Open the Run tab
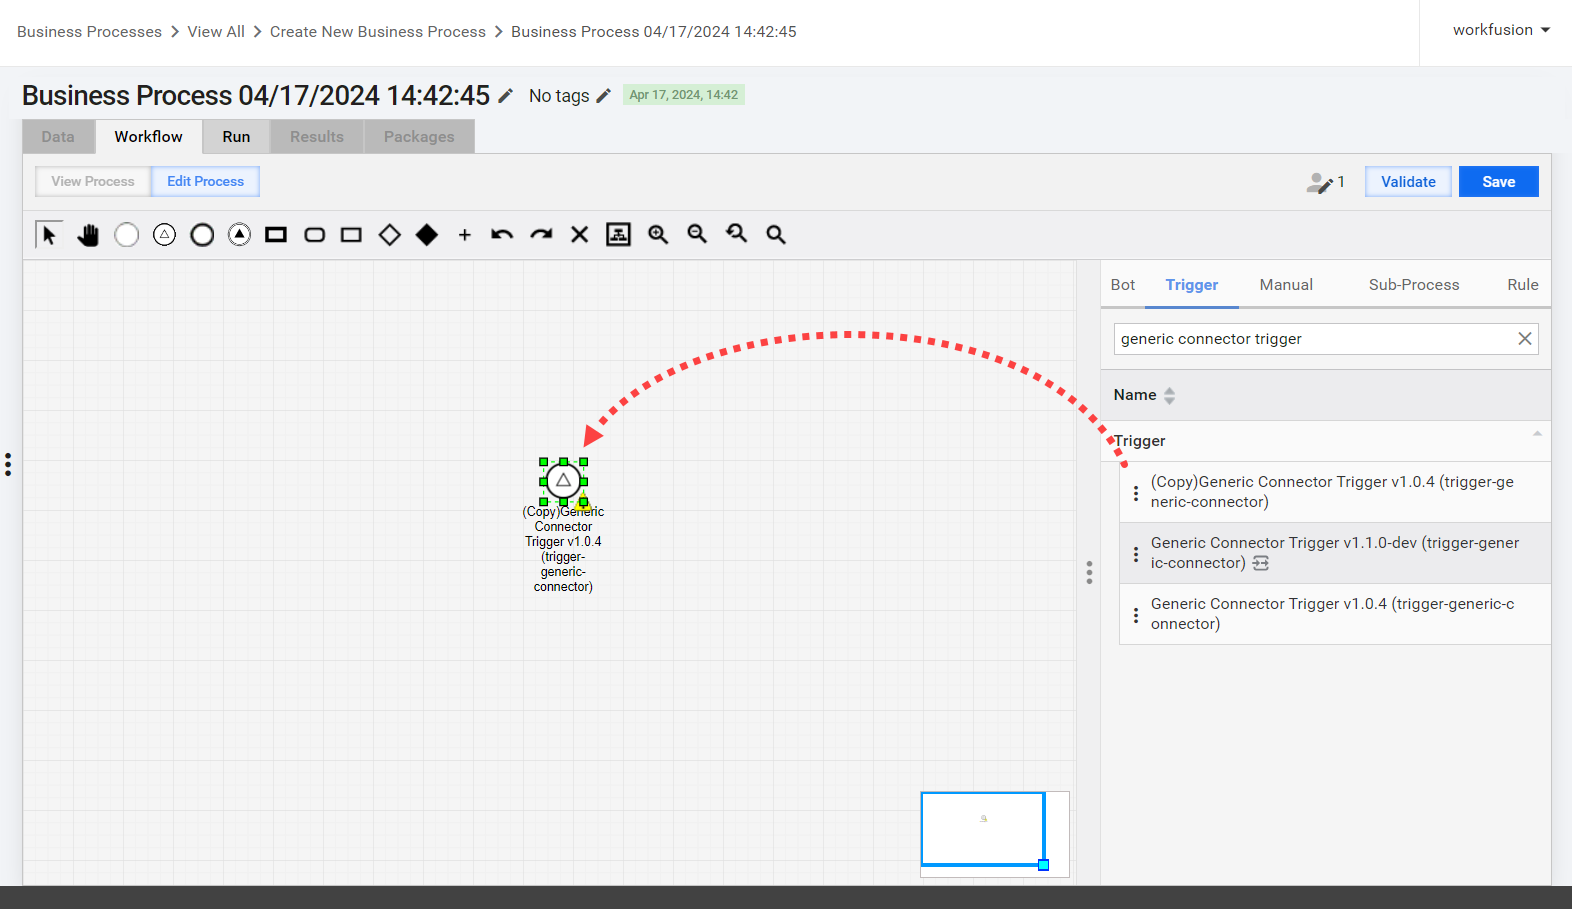Viewport: 1572px width, 909px height. (236, 137)
